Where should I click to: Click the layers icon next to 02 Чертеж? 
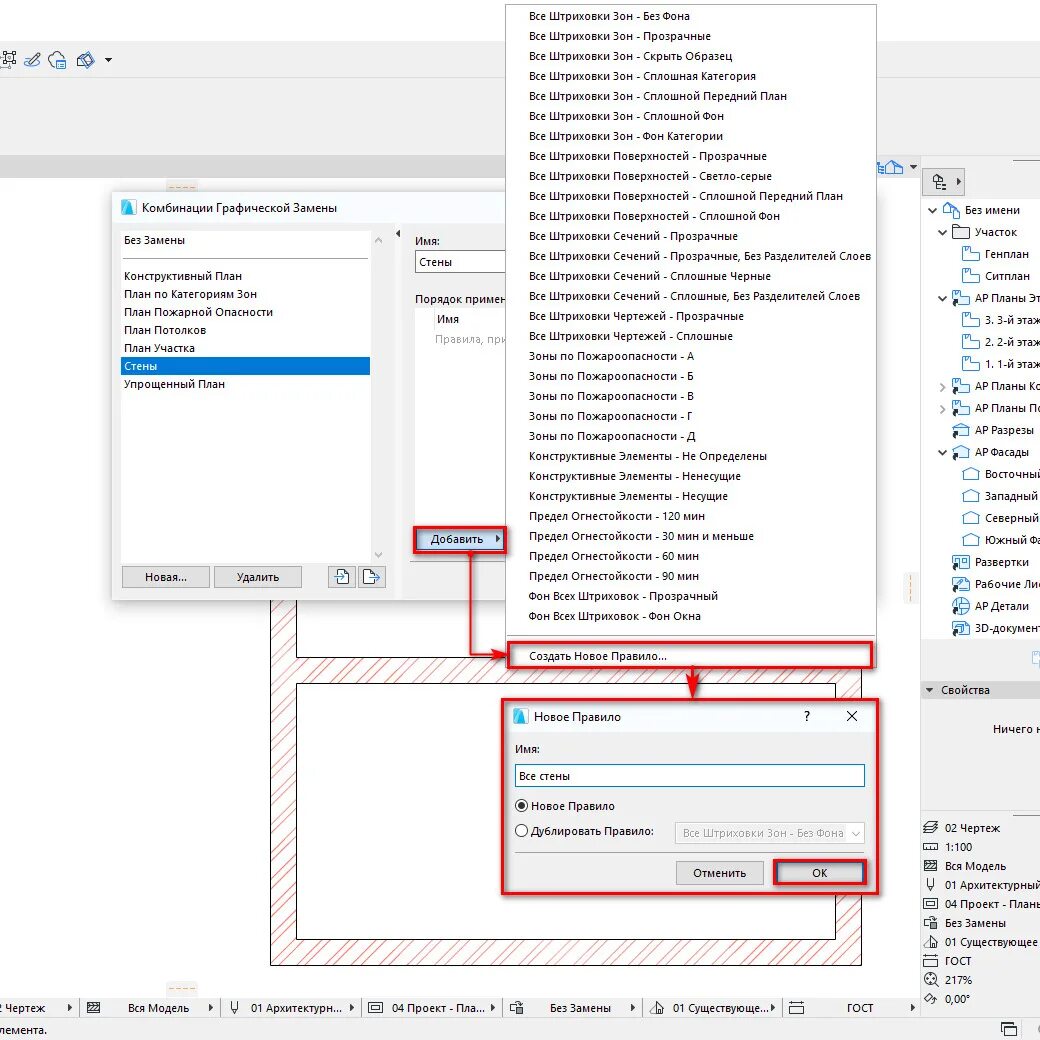coord(931,827)
